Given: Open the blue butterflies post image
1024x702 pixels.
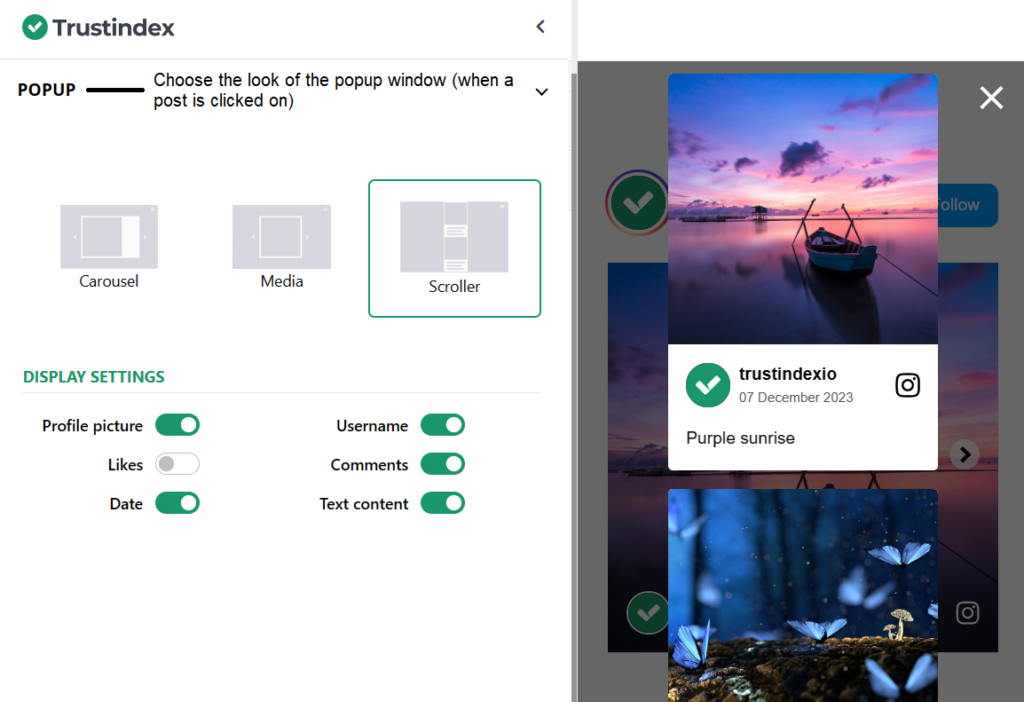Looking at the screenshot, I should click(802, 594).
